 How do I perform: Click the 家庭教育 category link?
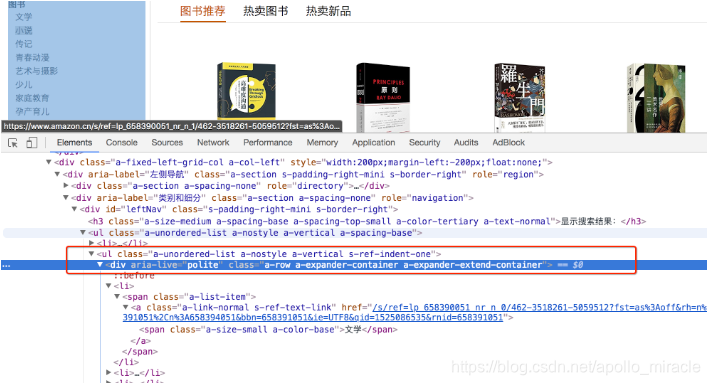pyautogui.click(x=32, y=98)
